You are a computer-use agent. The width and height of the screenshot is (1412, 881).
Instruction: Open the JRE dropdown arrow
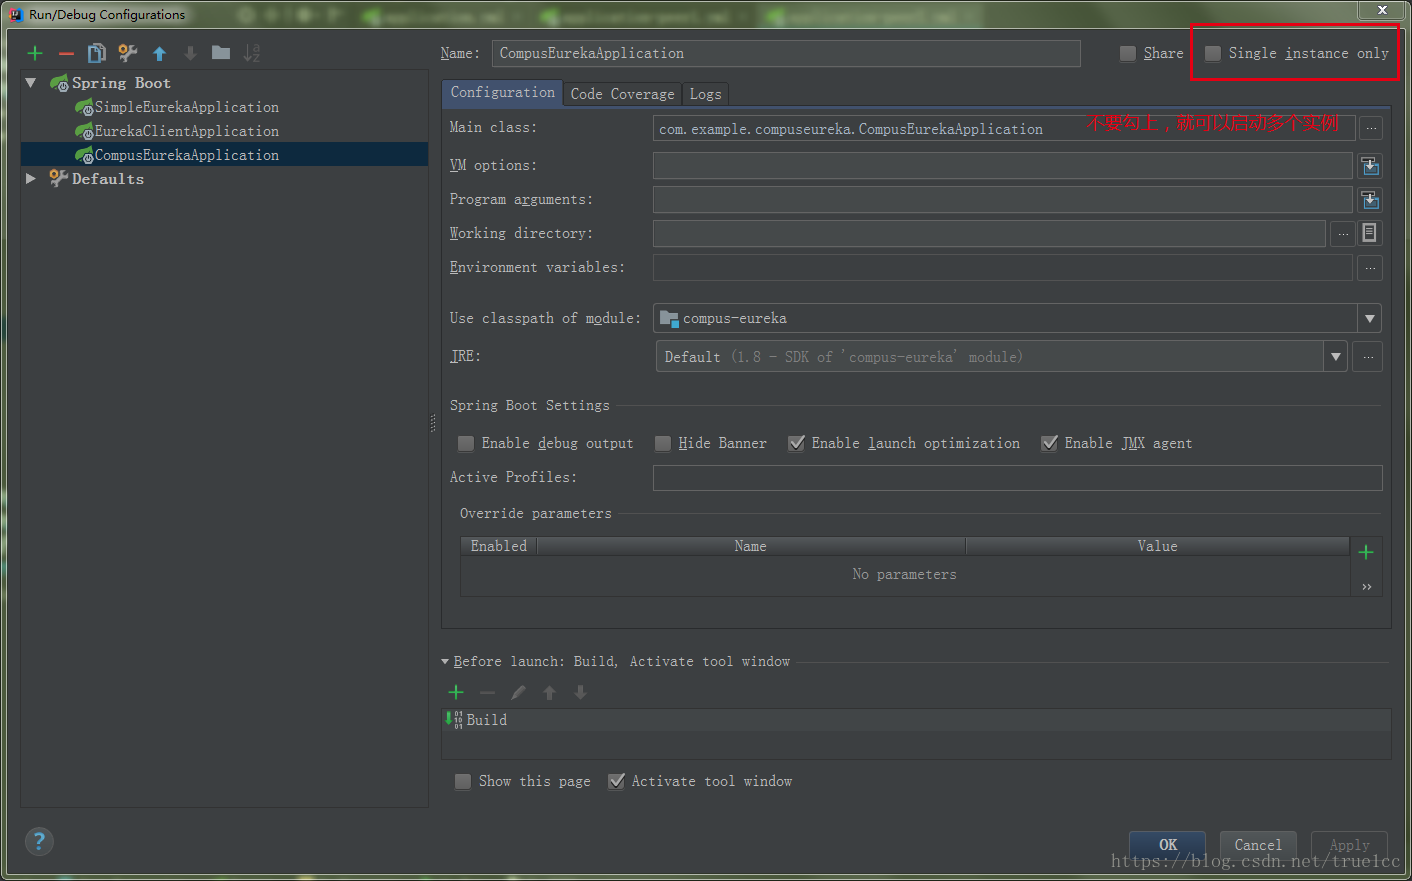(x=1336, y=356)
